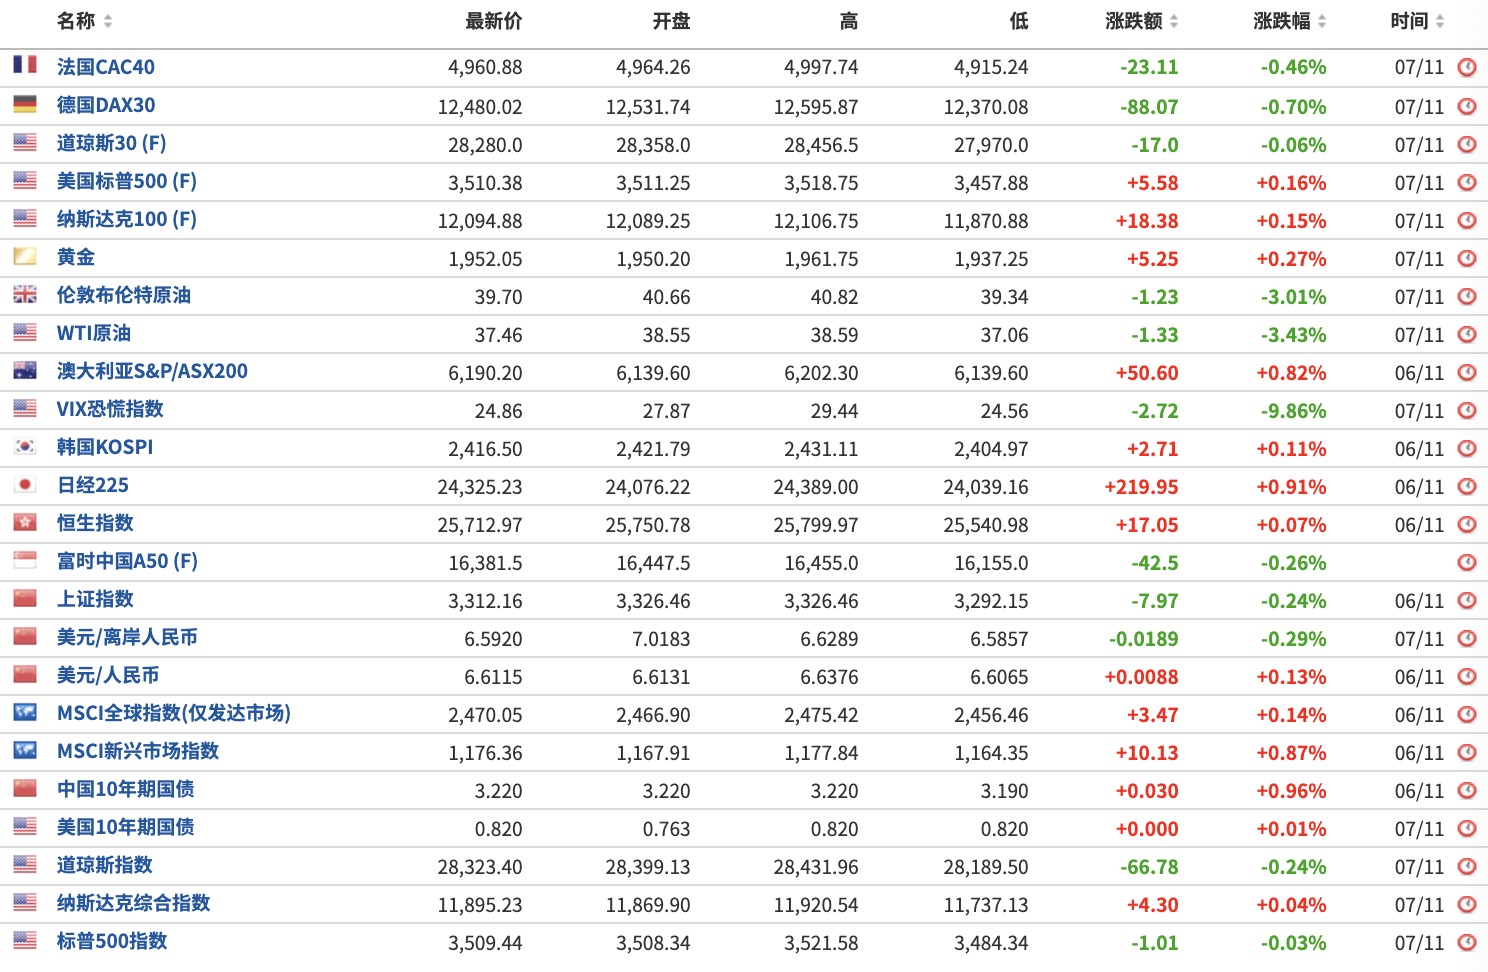Click the percentage -9.86% in VIX row
1488x972 pixels.
1293,411
